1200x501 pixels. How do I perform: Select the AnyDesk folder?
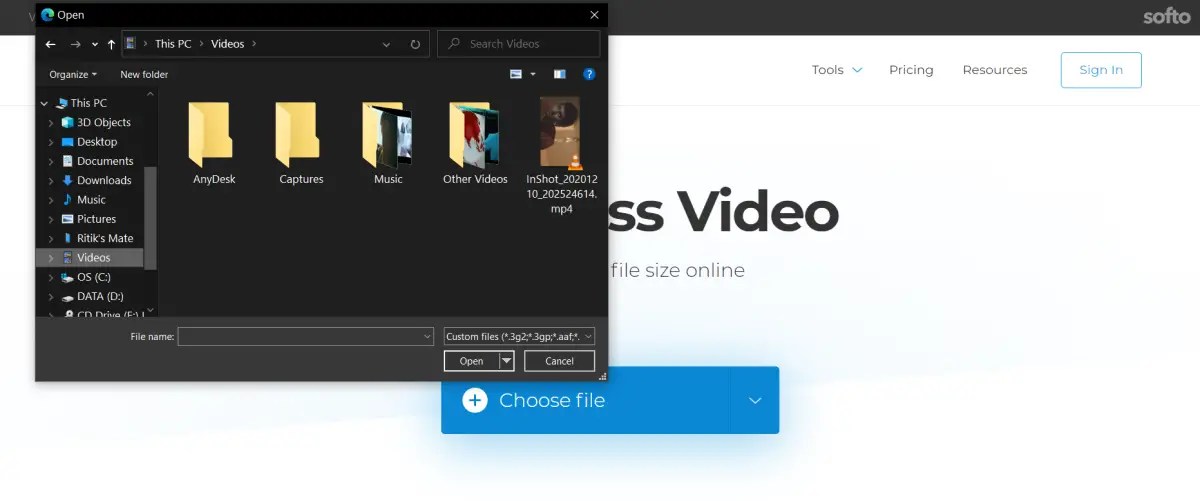[214, 142]
